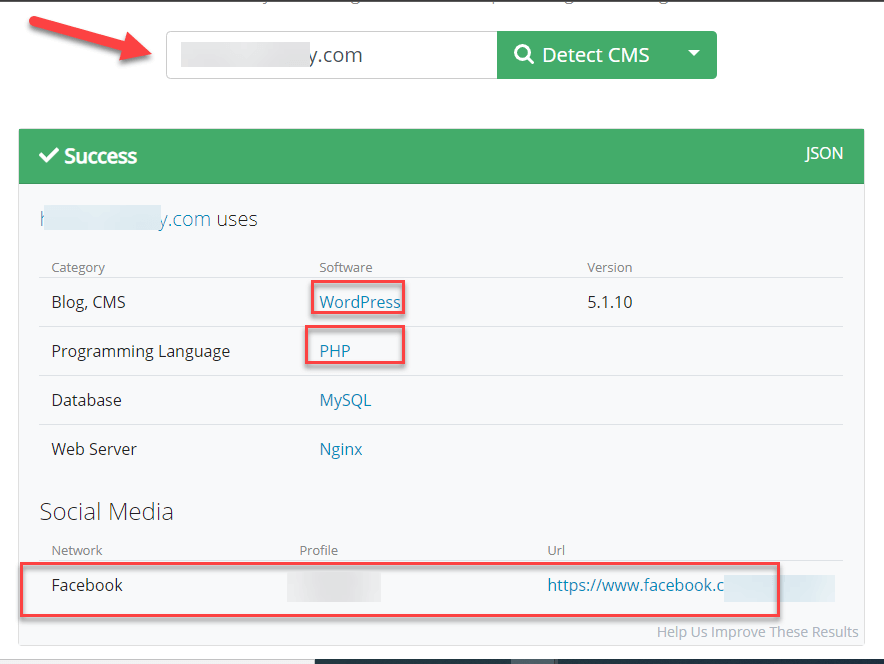884x664 pixels.
Task: Click the Blog, CMS category cell
Action: click(x=89, y=302)
